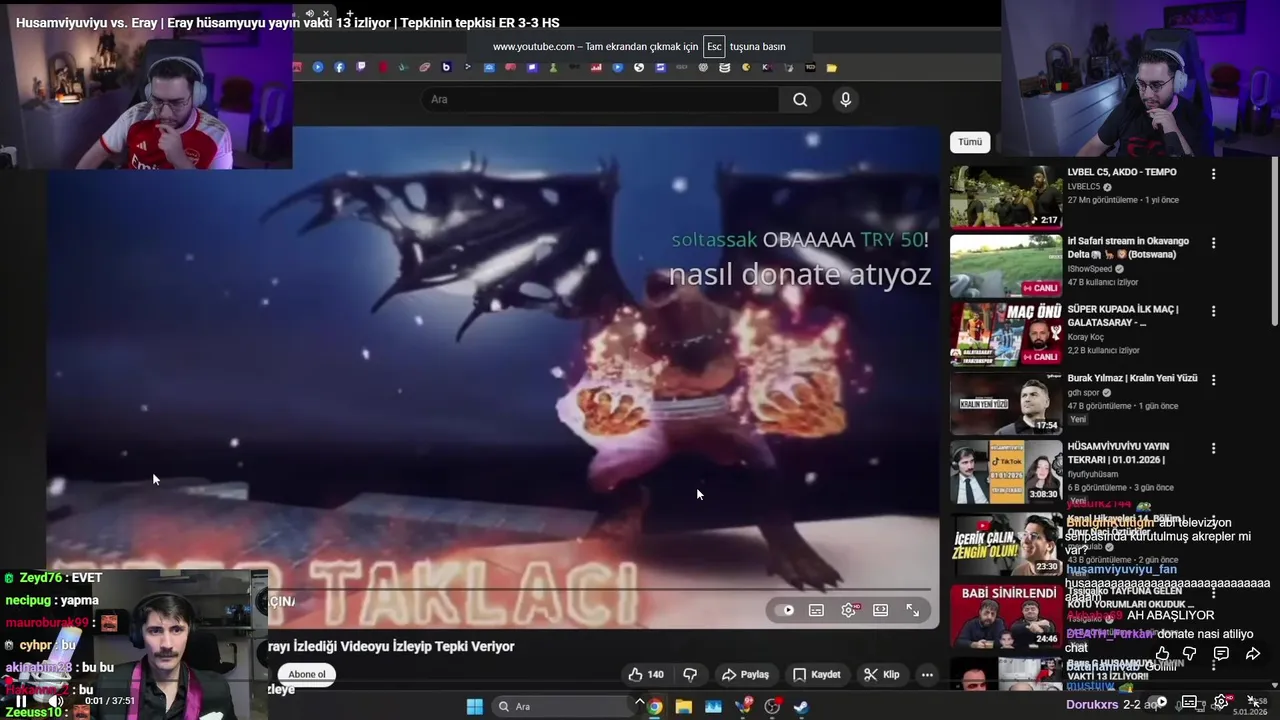This screenshot has height=720, width=1280.
Task: Save video with Kaydet button
Action: tap(816, 674)
